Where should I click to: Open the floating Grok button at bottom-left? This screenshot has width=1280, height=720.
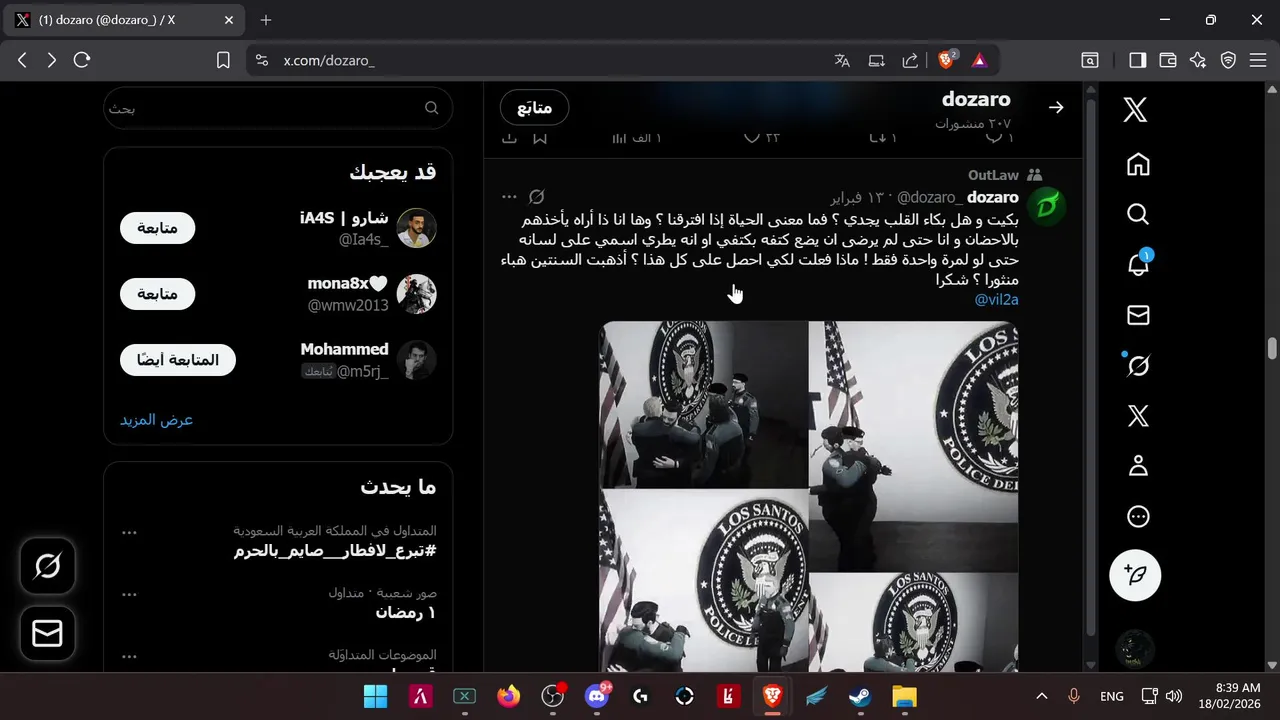point(47,566)
